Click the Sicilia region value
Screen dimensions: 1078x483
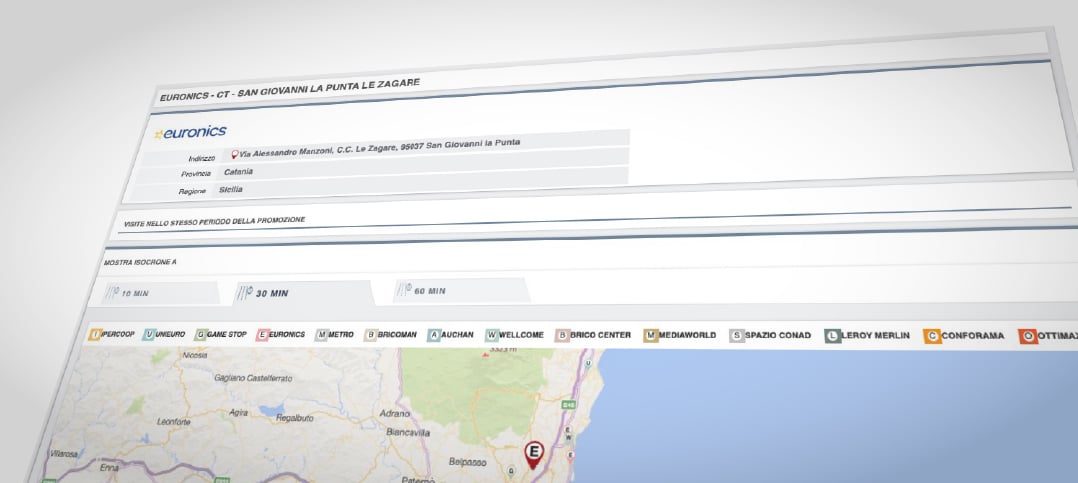230,189
